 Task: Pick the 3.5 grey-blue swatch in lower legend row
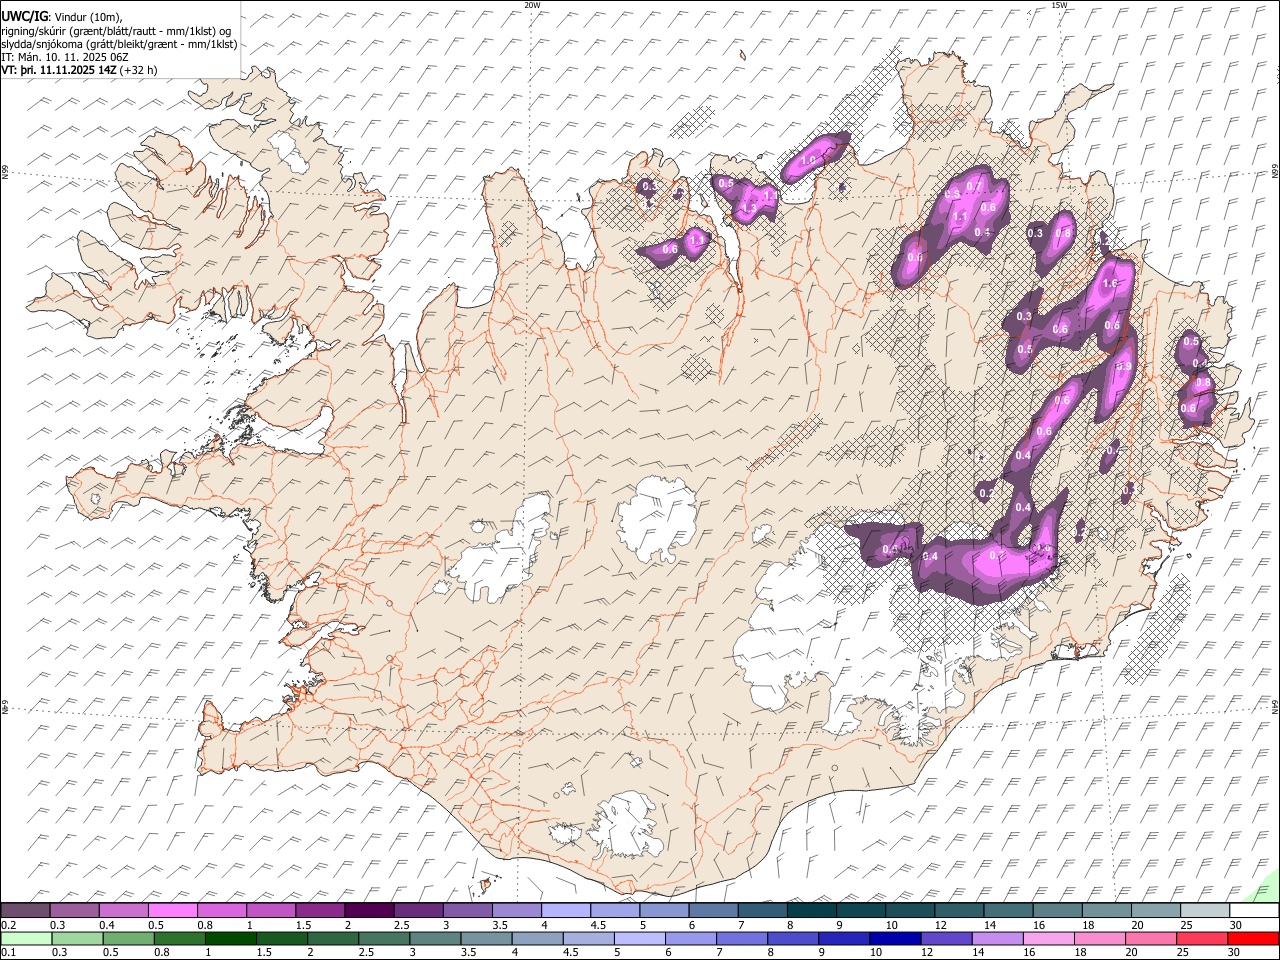485,938
